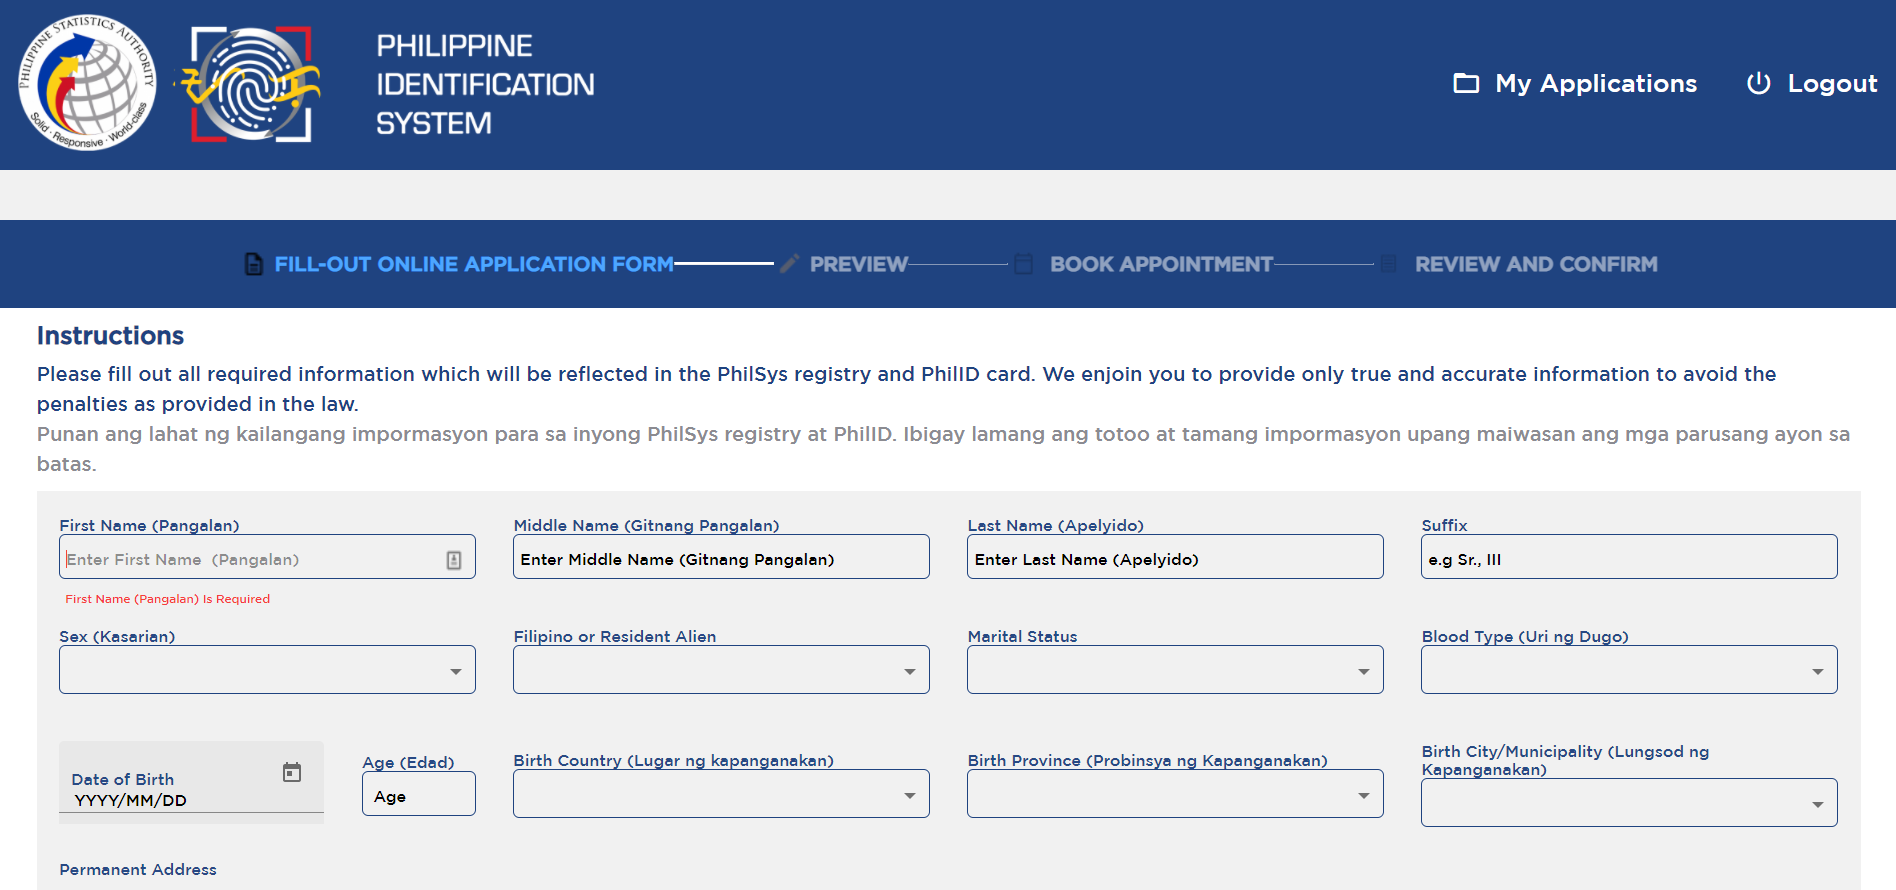The width and height of the screenshot is (1896, 890).
Task: Open the Date of Birth calendar icon
Action: tap(292, 772)
